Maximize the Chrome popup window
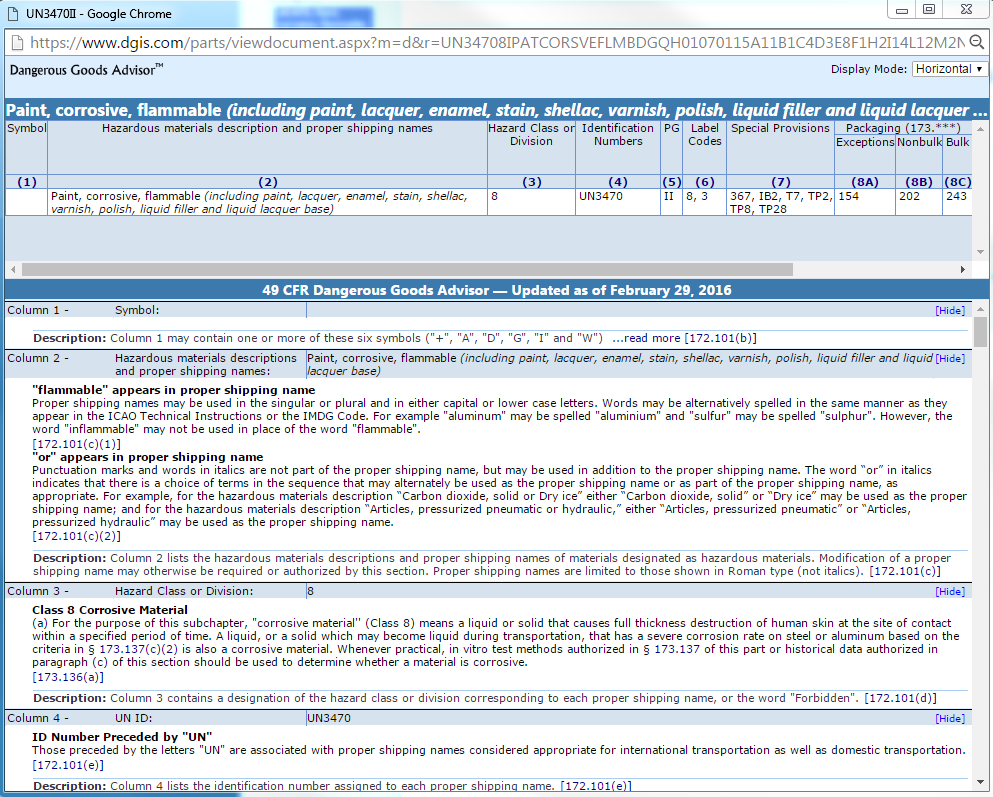993x797 pixels. pos(929,10)
